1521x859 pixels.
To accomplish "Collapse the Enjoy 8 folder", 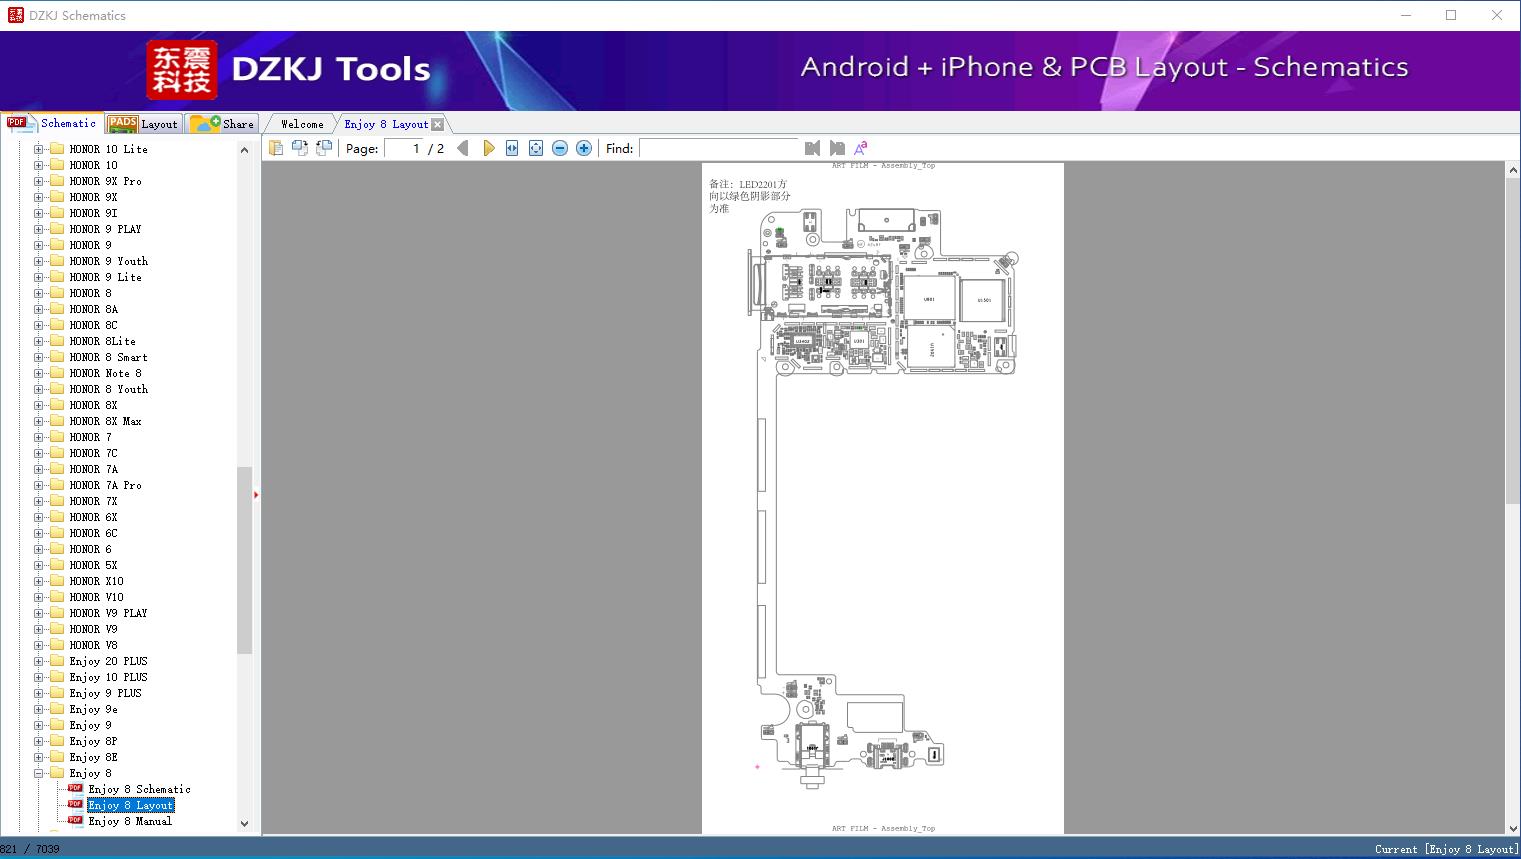I will click(38, 773).
